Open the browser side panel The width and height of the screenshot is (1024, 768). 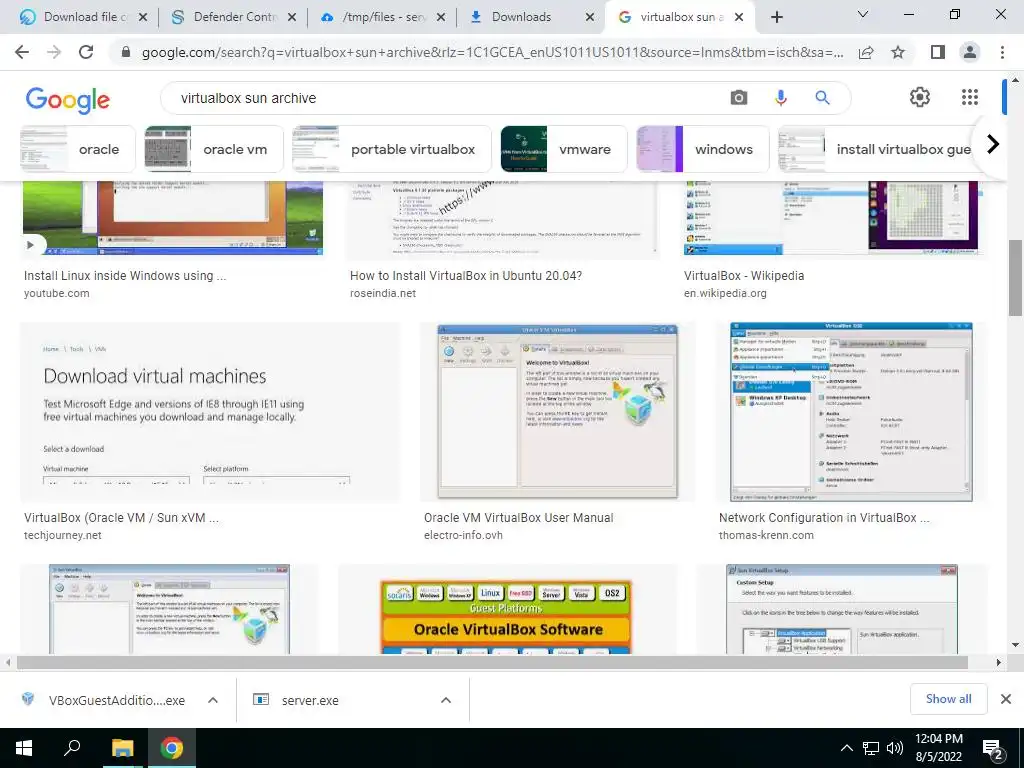(x=938, y=52)
